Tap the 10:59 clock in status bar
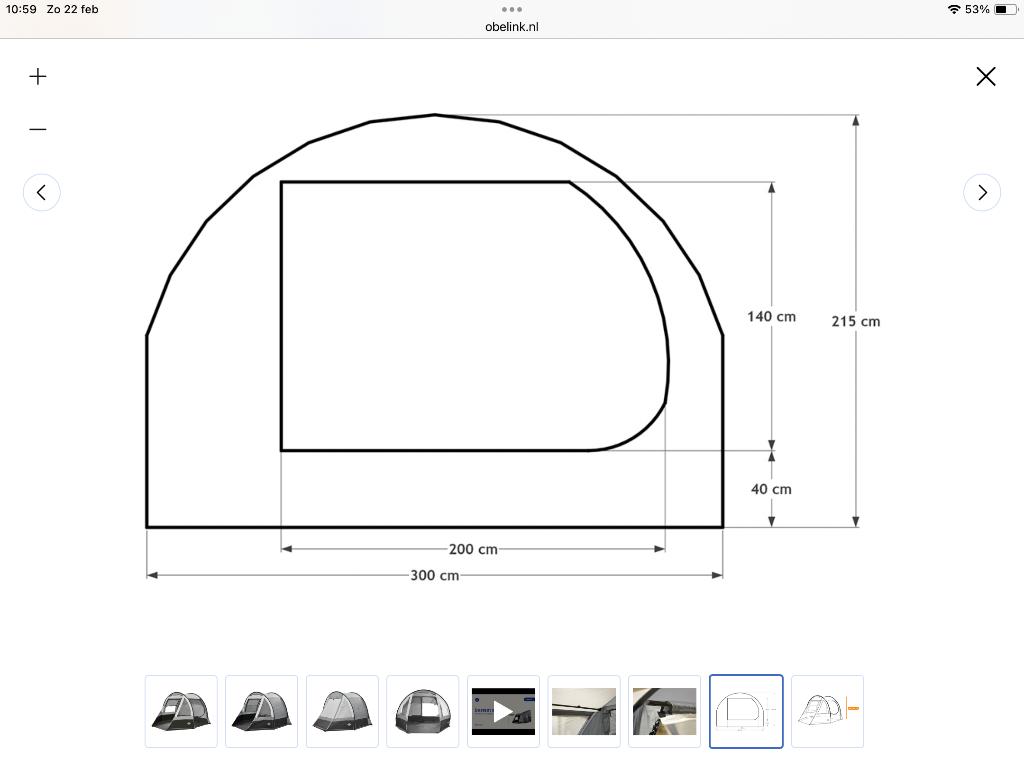The height and width of the screenshot is (768, 1024). click(21, 9)
